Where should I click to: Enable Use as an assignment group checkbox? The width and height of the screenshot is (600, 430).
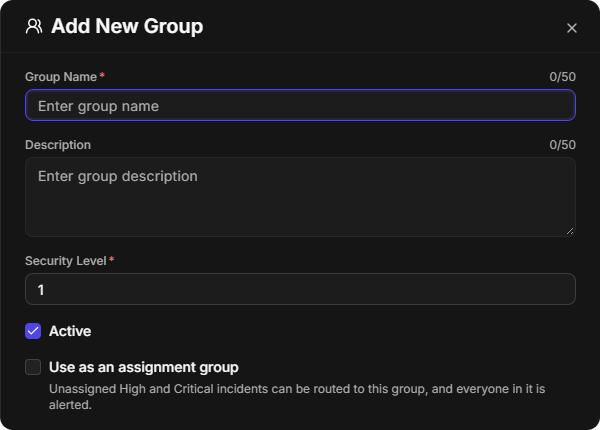coord(33,367)
